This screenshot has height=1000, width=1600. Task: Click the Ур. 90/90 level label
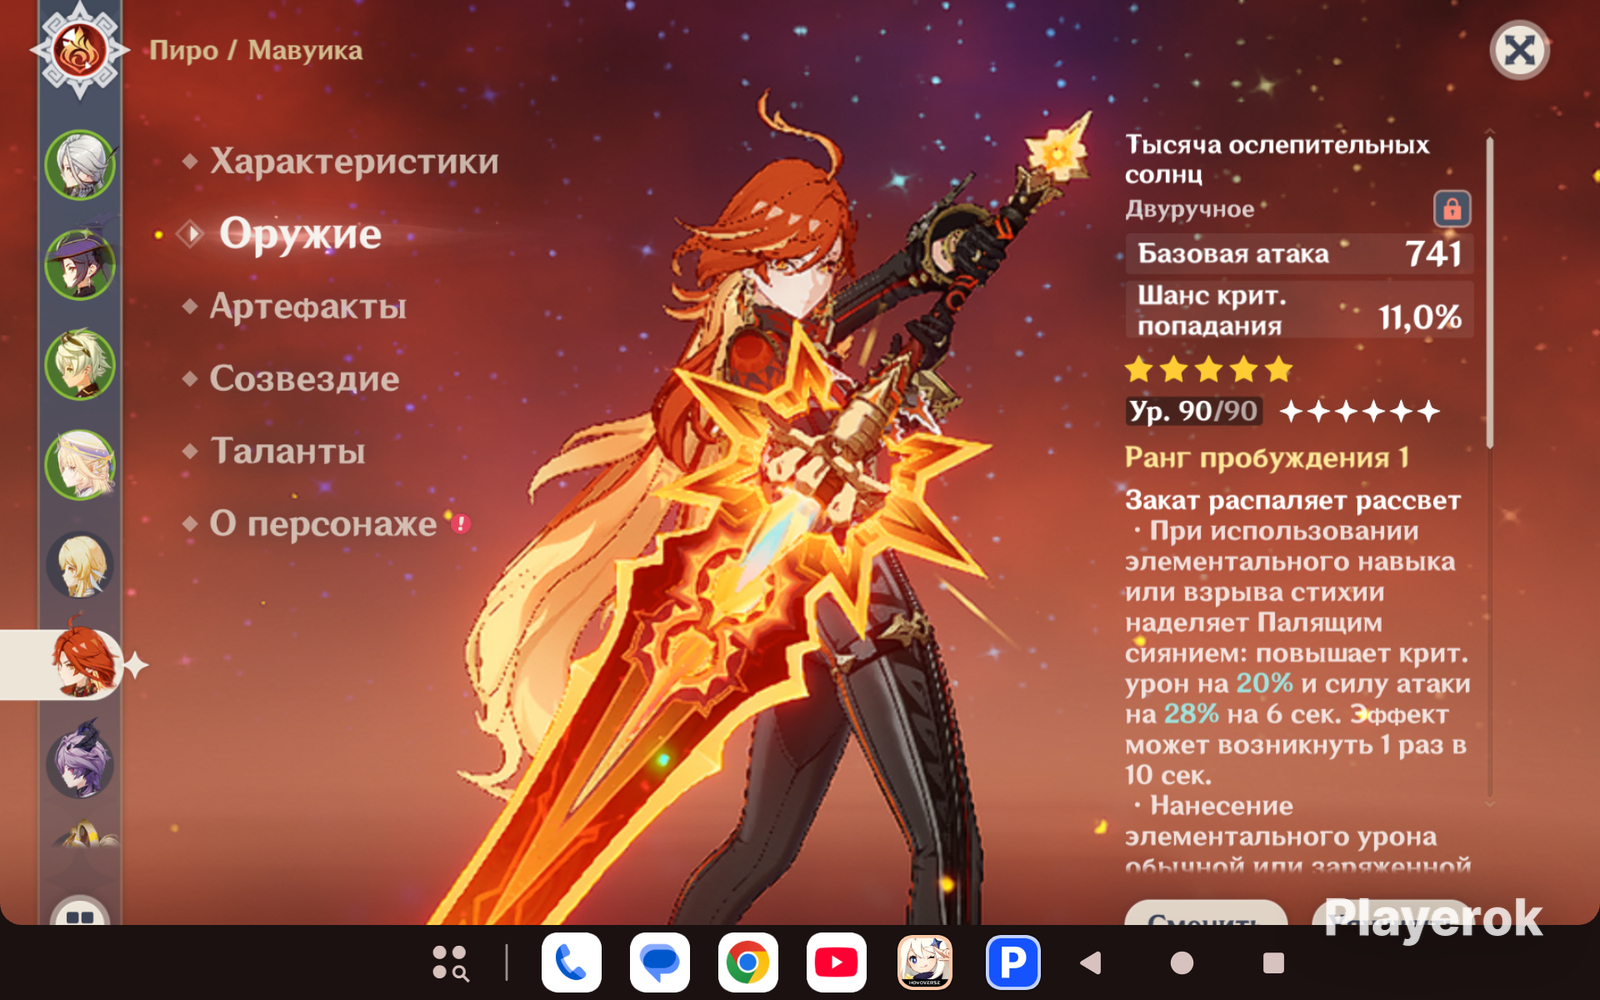[x=1192, y=411]
